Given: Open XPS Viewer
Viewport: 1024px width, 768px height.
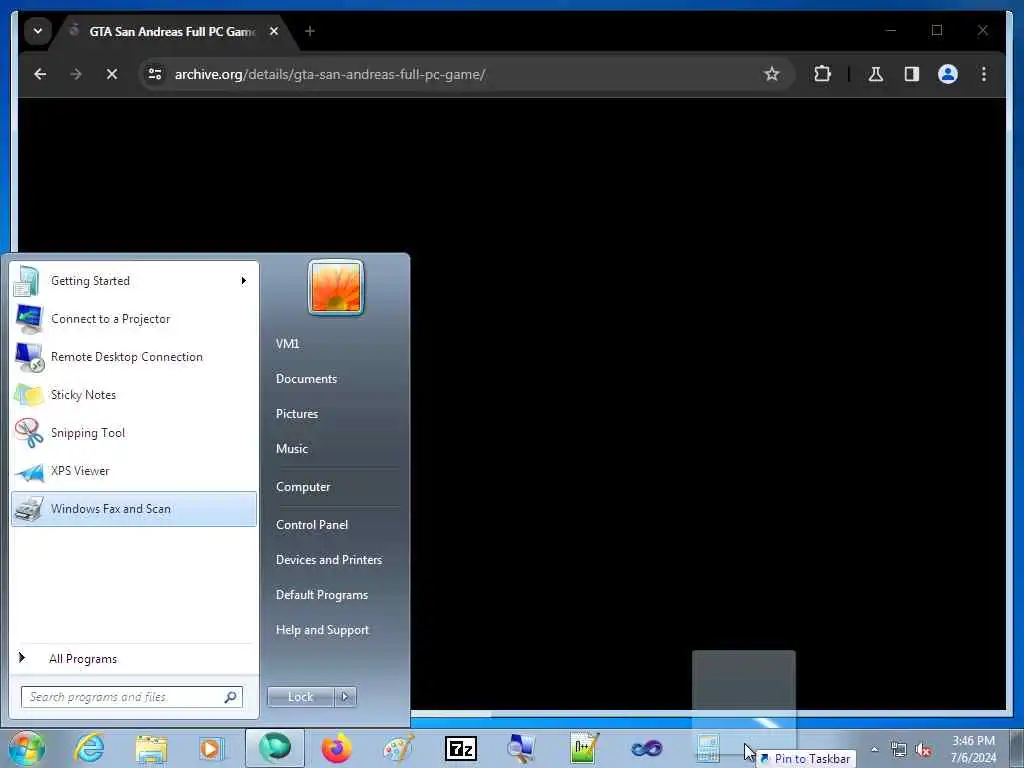Looking at the screenshot, I should click(134, 471).
